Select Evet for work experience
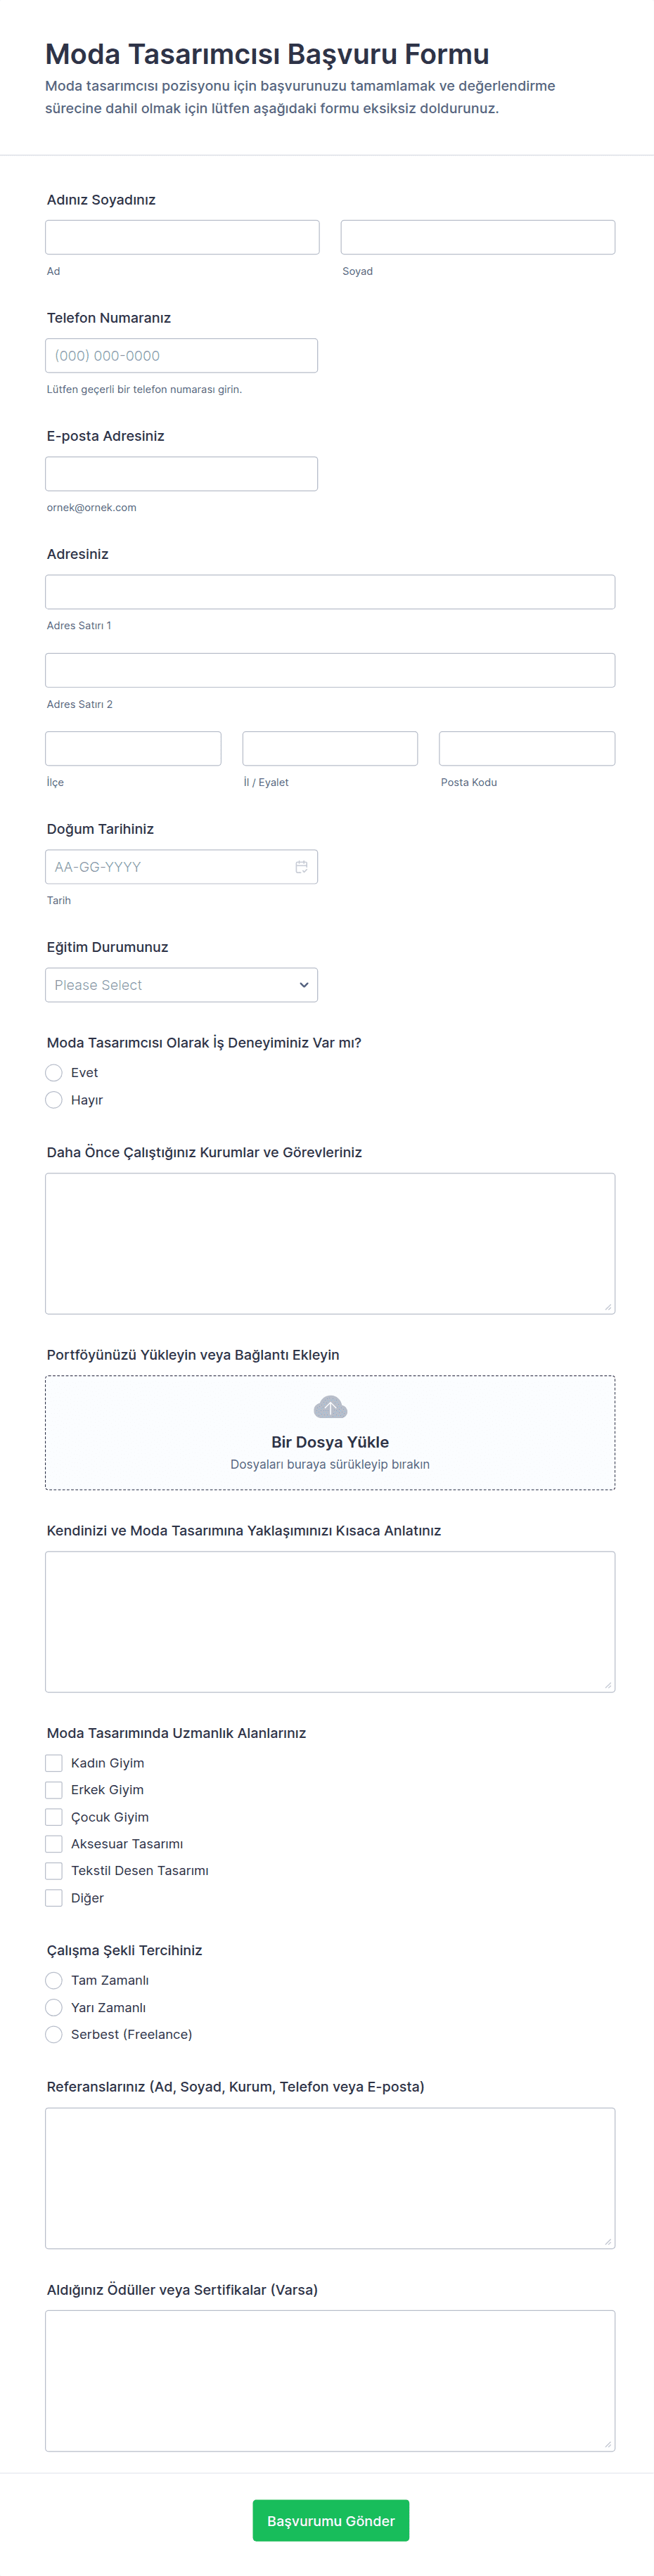Viewport: 654px width, 2576px height. 54,1073
